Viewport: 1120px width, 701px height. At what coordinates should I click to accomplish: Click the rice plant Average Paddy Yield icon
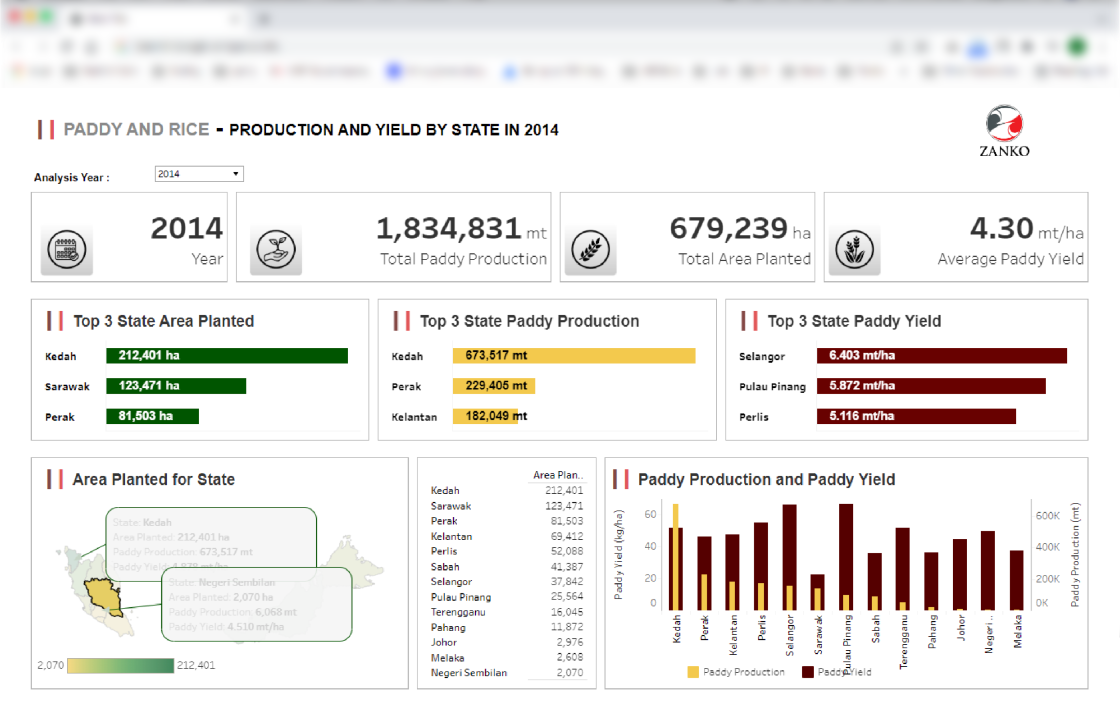[x=855, y=250]
